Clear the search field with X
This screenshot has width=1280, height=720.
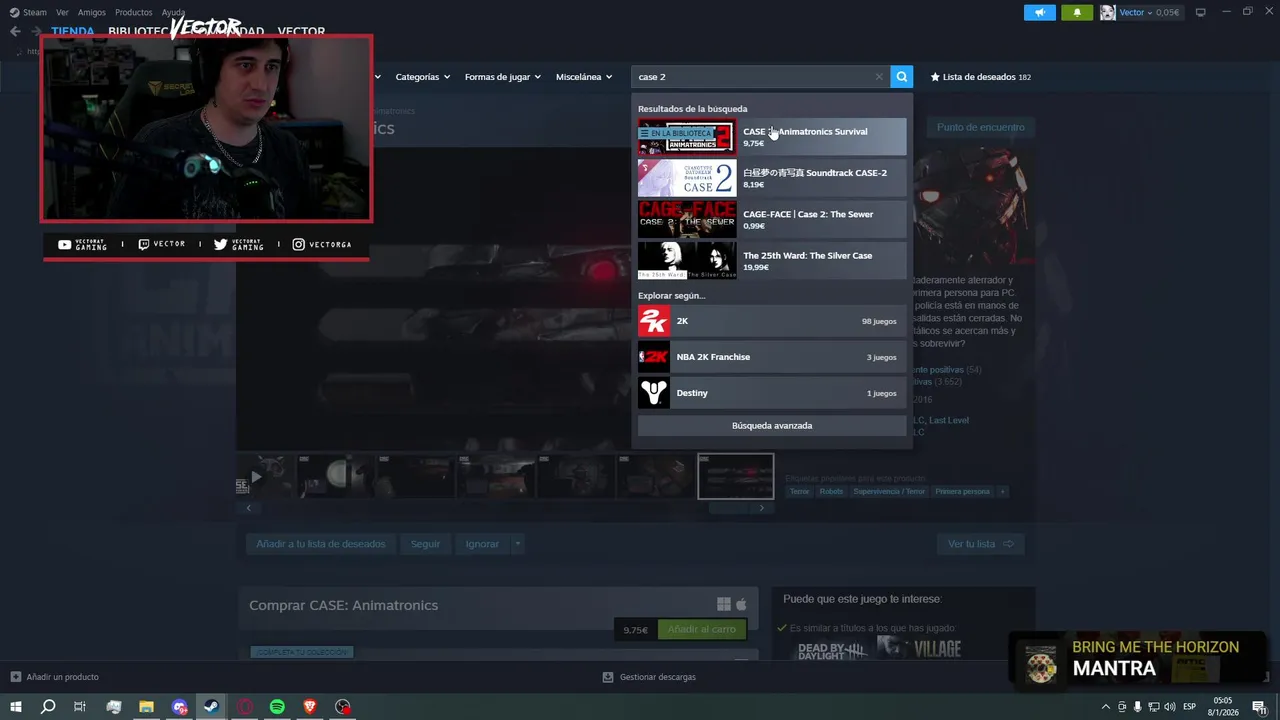pyautogui.click(x=879, y=77)
